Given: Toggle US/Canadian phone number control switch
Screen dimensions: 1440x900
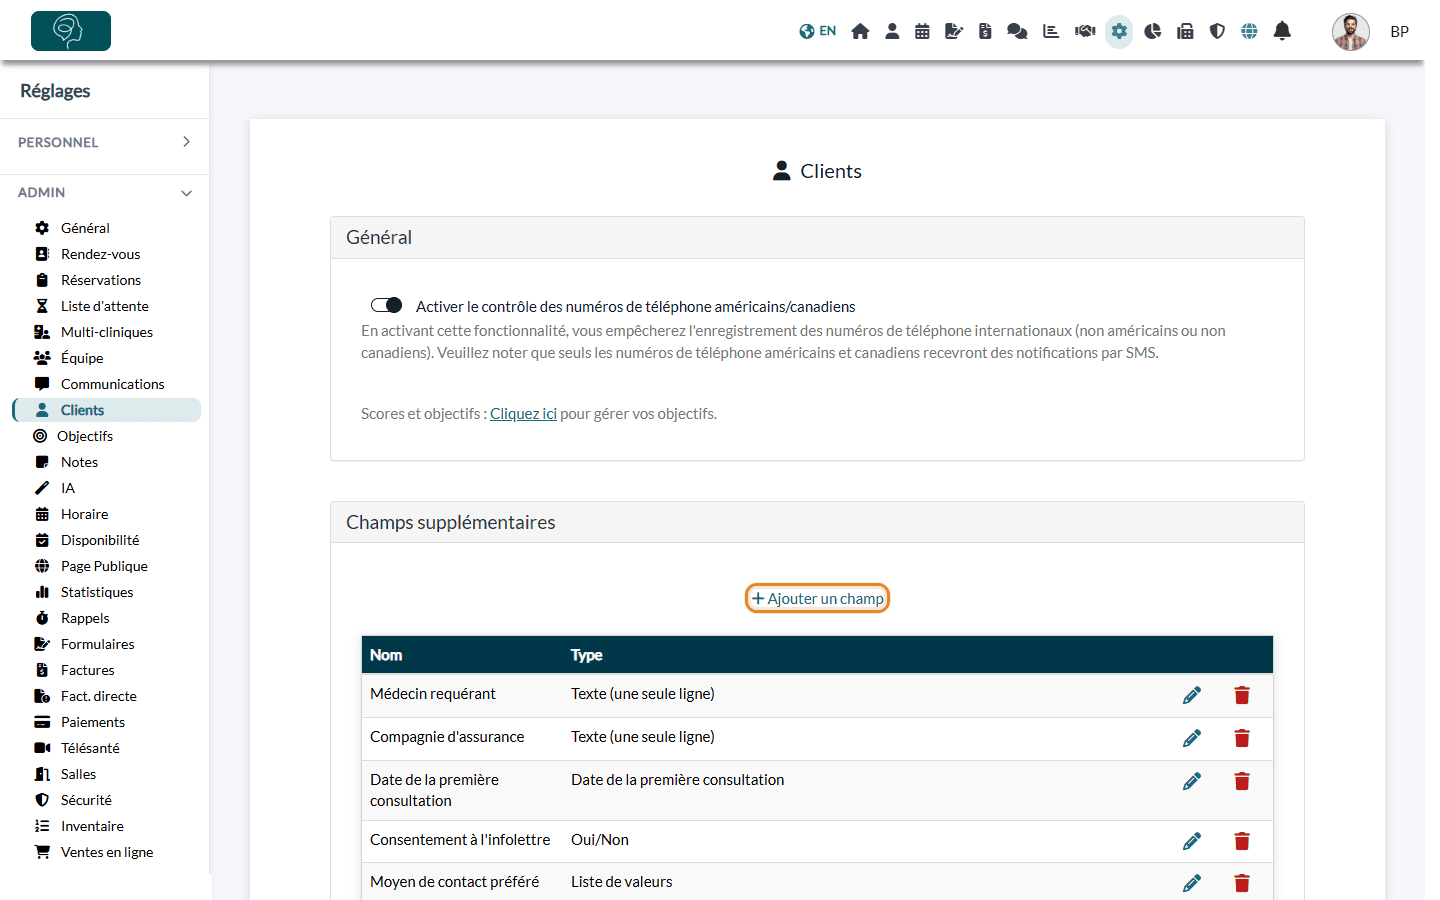Looking at the screenshot, I should [386, 305].
